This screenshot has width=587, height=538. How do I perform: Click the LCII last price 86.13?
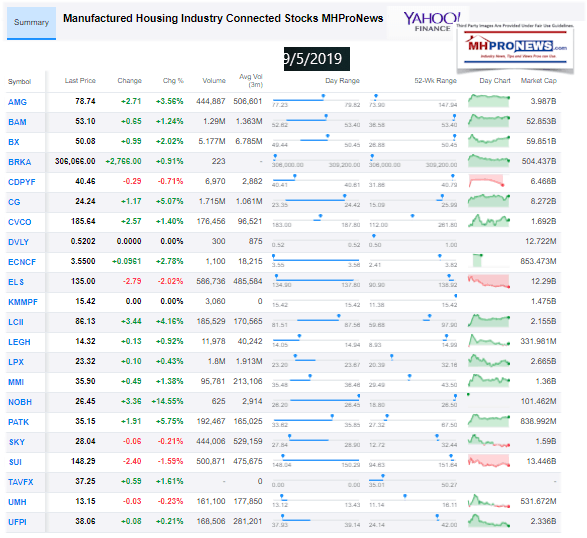click(x=85, y=321)
